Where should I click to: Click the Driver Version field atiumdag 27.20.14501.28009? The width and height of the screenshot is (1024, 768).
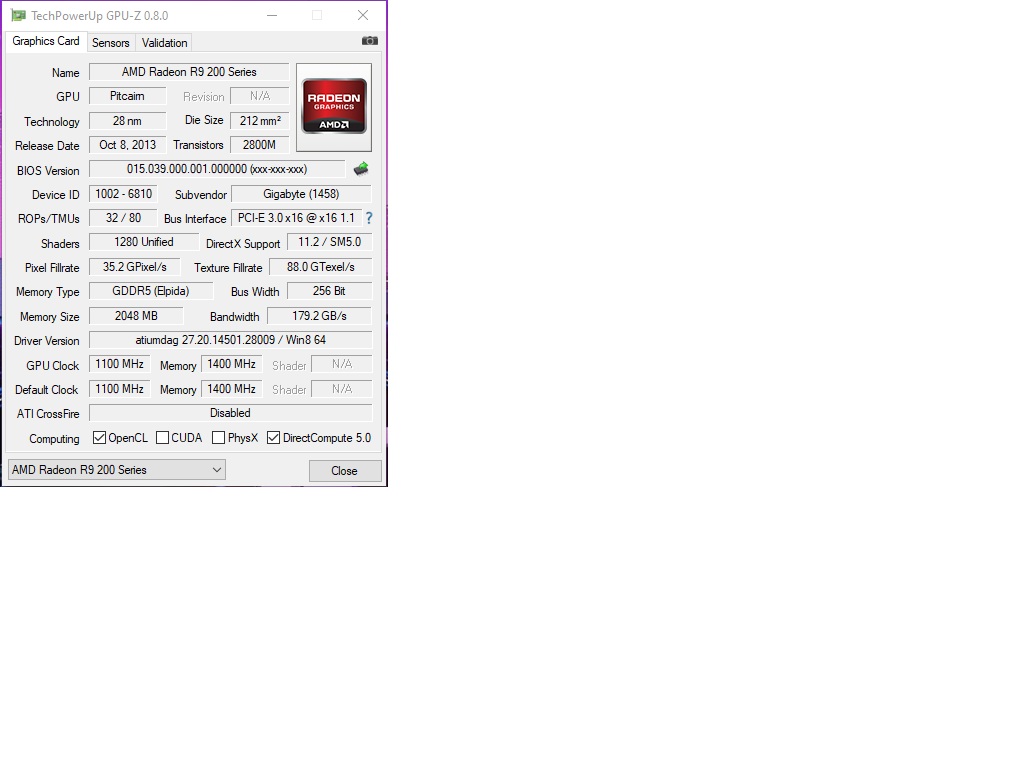coord(231,340)
